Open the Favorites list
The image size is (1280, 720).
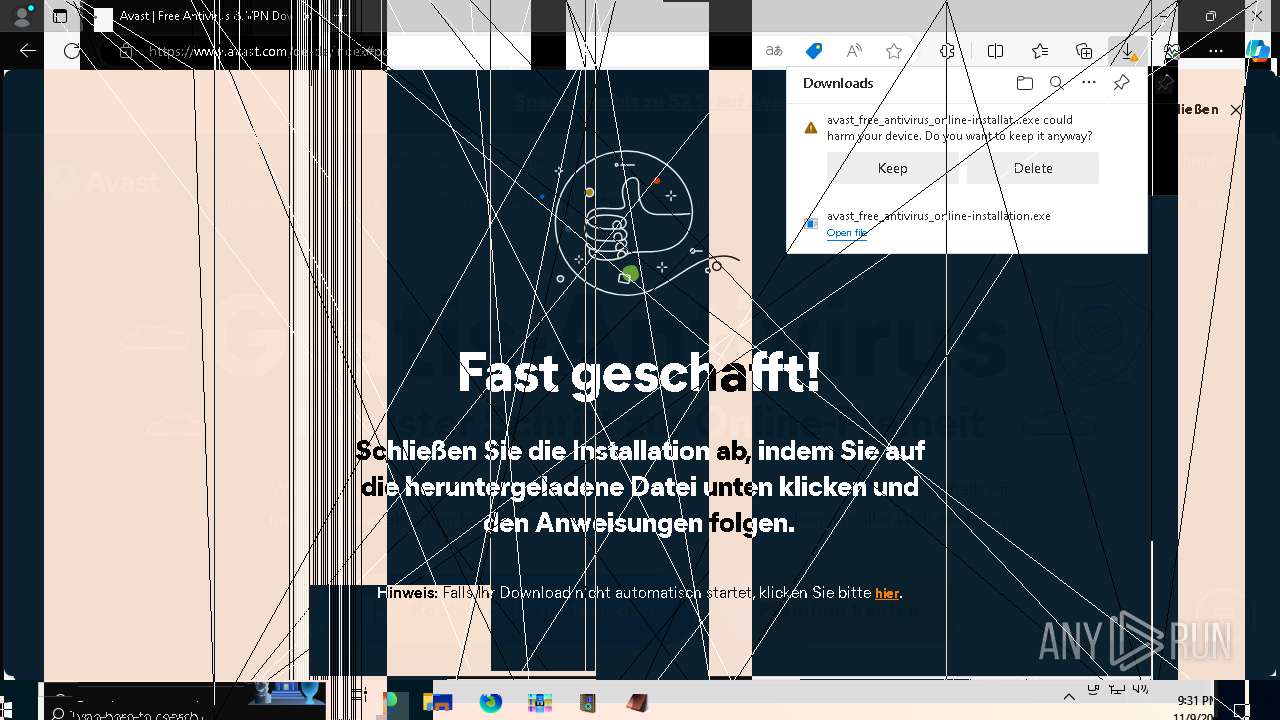[x=1040, y=51]
